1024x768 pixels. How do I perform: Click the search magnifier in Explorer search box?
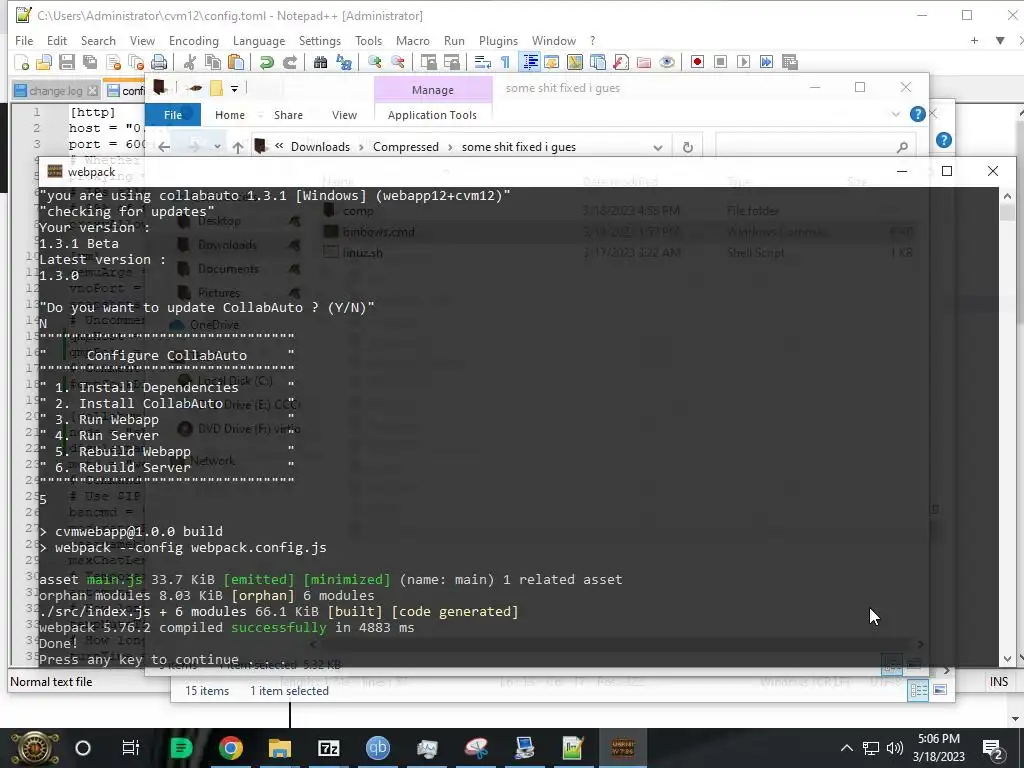click(x=903, y=147)
